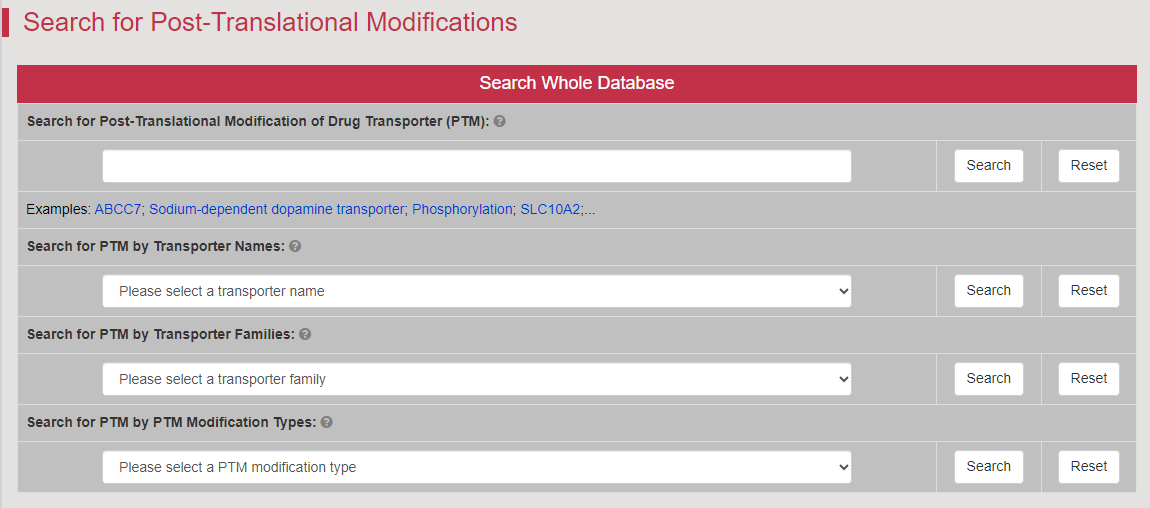Click the SLC10A2 example link
Image resolution: width=1150 pixels, height=508 pixels.
tap(550, 210)
